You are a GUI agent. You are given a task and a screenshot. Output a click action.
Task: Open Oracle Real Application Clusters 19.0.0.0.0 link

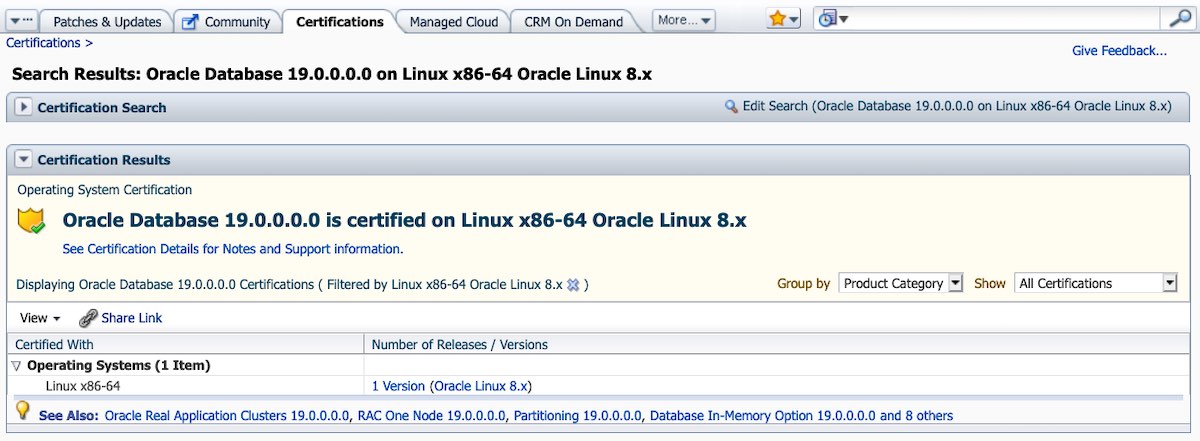[x=228, y=415]
